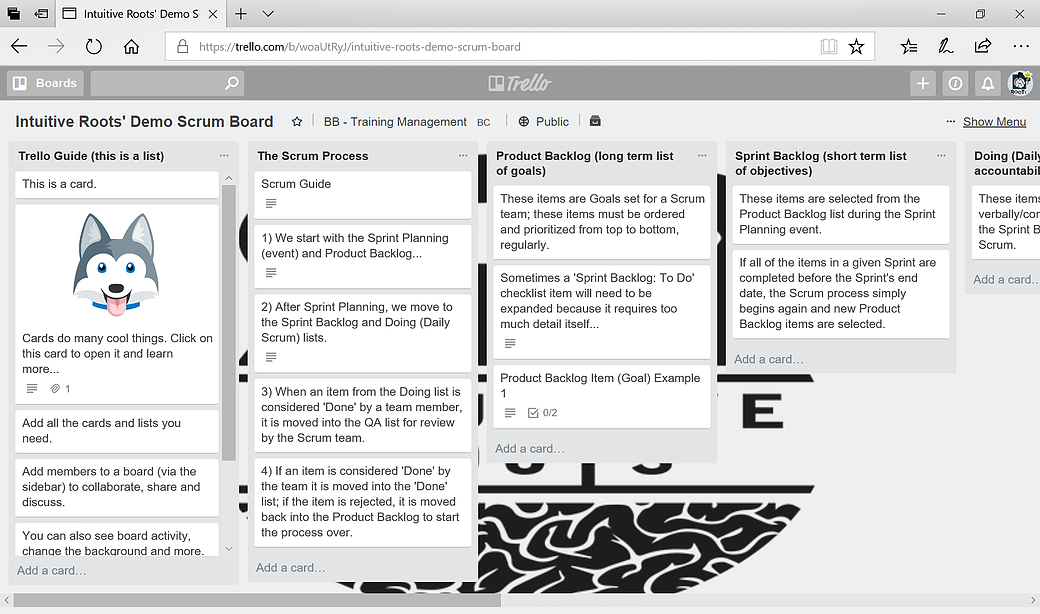The image size is (1040, 614).
Task: Open '1) We start with the Sprint Planning' card
Action: (x=362, y=257)
